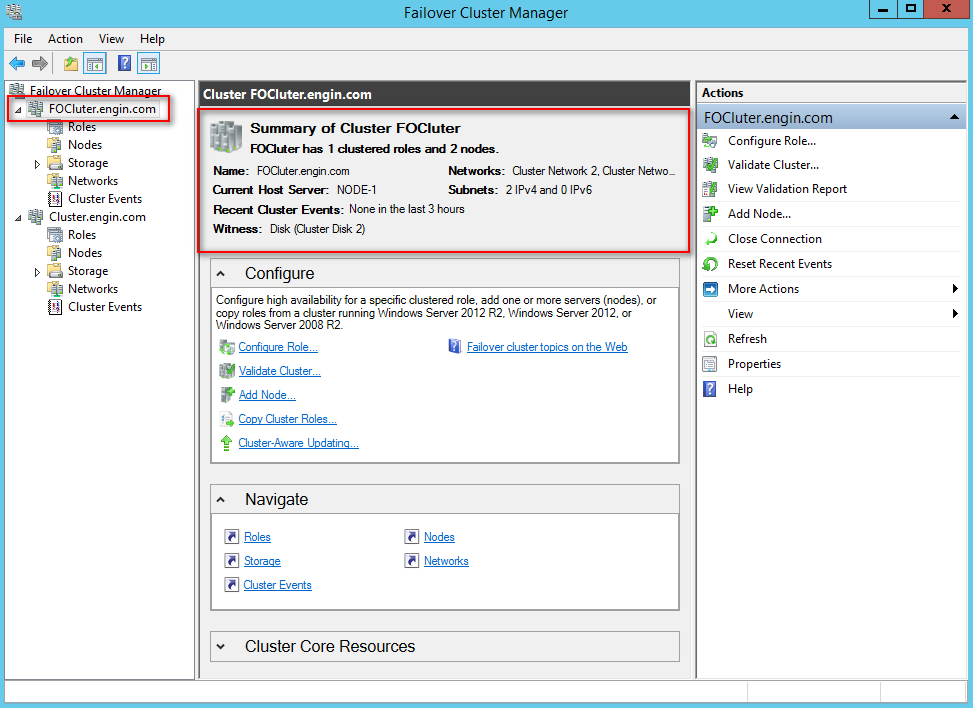Toggle the Show/Hide Action Pane toolbar icon
The width and height of the screenshot is (973, 708).
(x=149, y=63)
